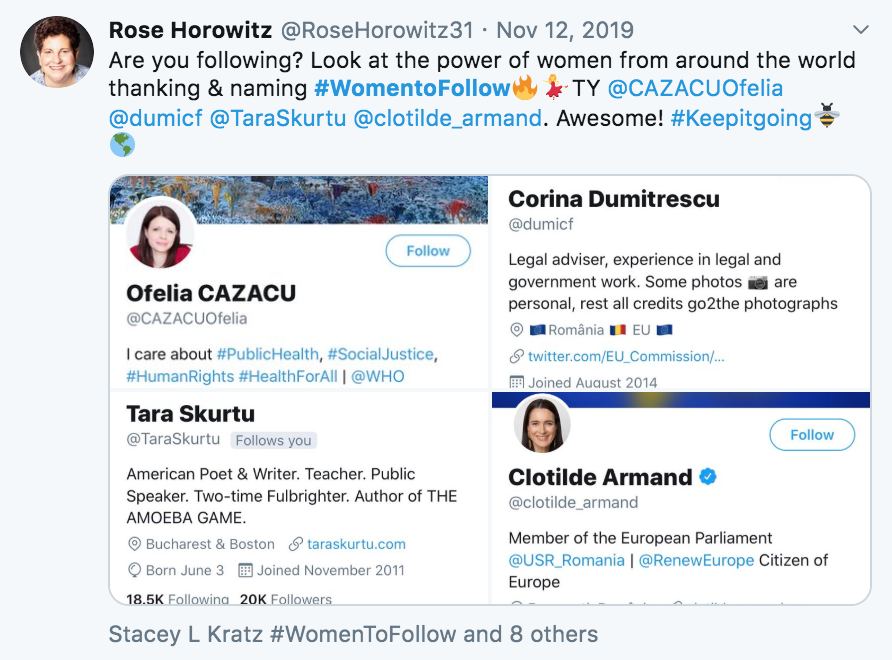Click the #Keepitgoing hashtag
This screenshot has height=660, width=892.
click(741, 118)
